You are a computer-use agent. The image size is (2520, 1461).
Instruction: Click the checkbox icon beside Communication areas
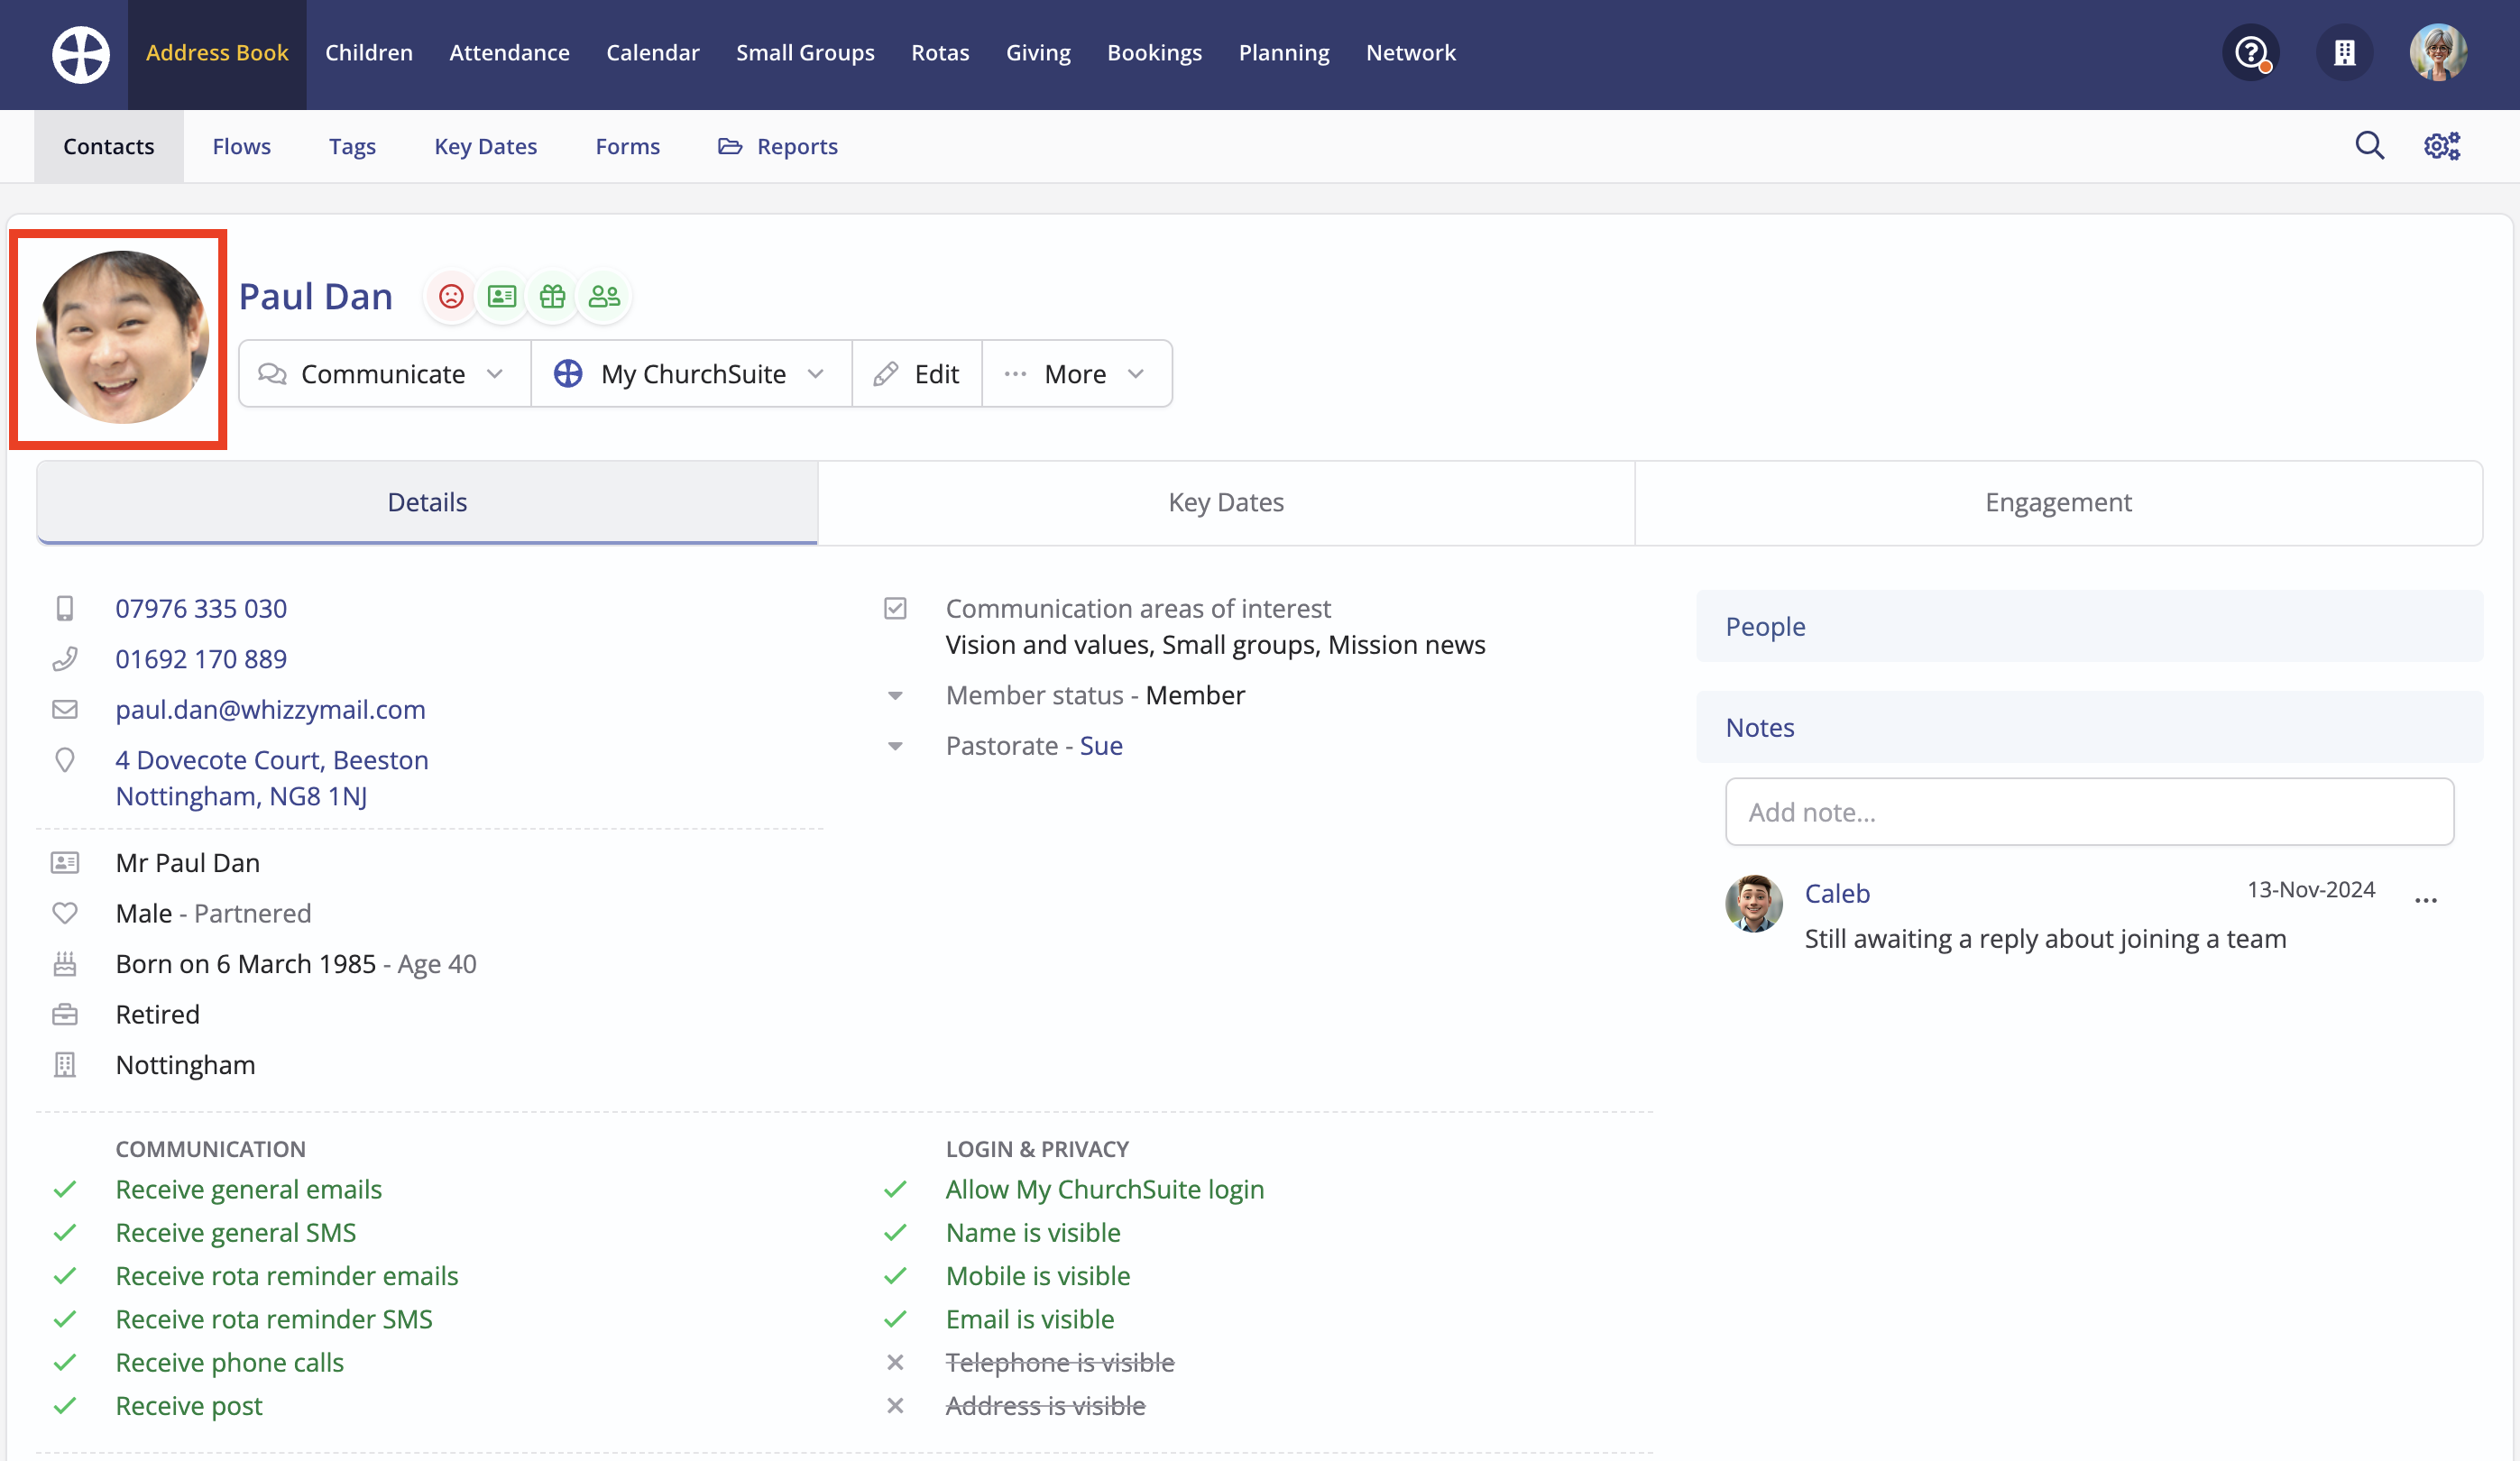point(895,609)
